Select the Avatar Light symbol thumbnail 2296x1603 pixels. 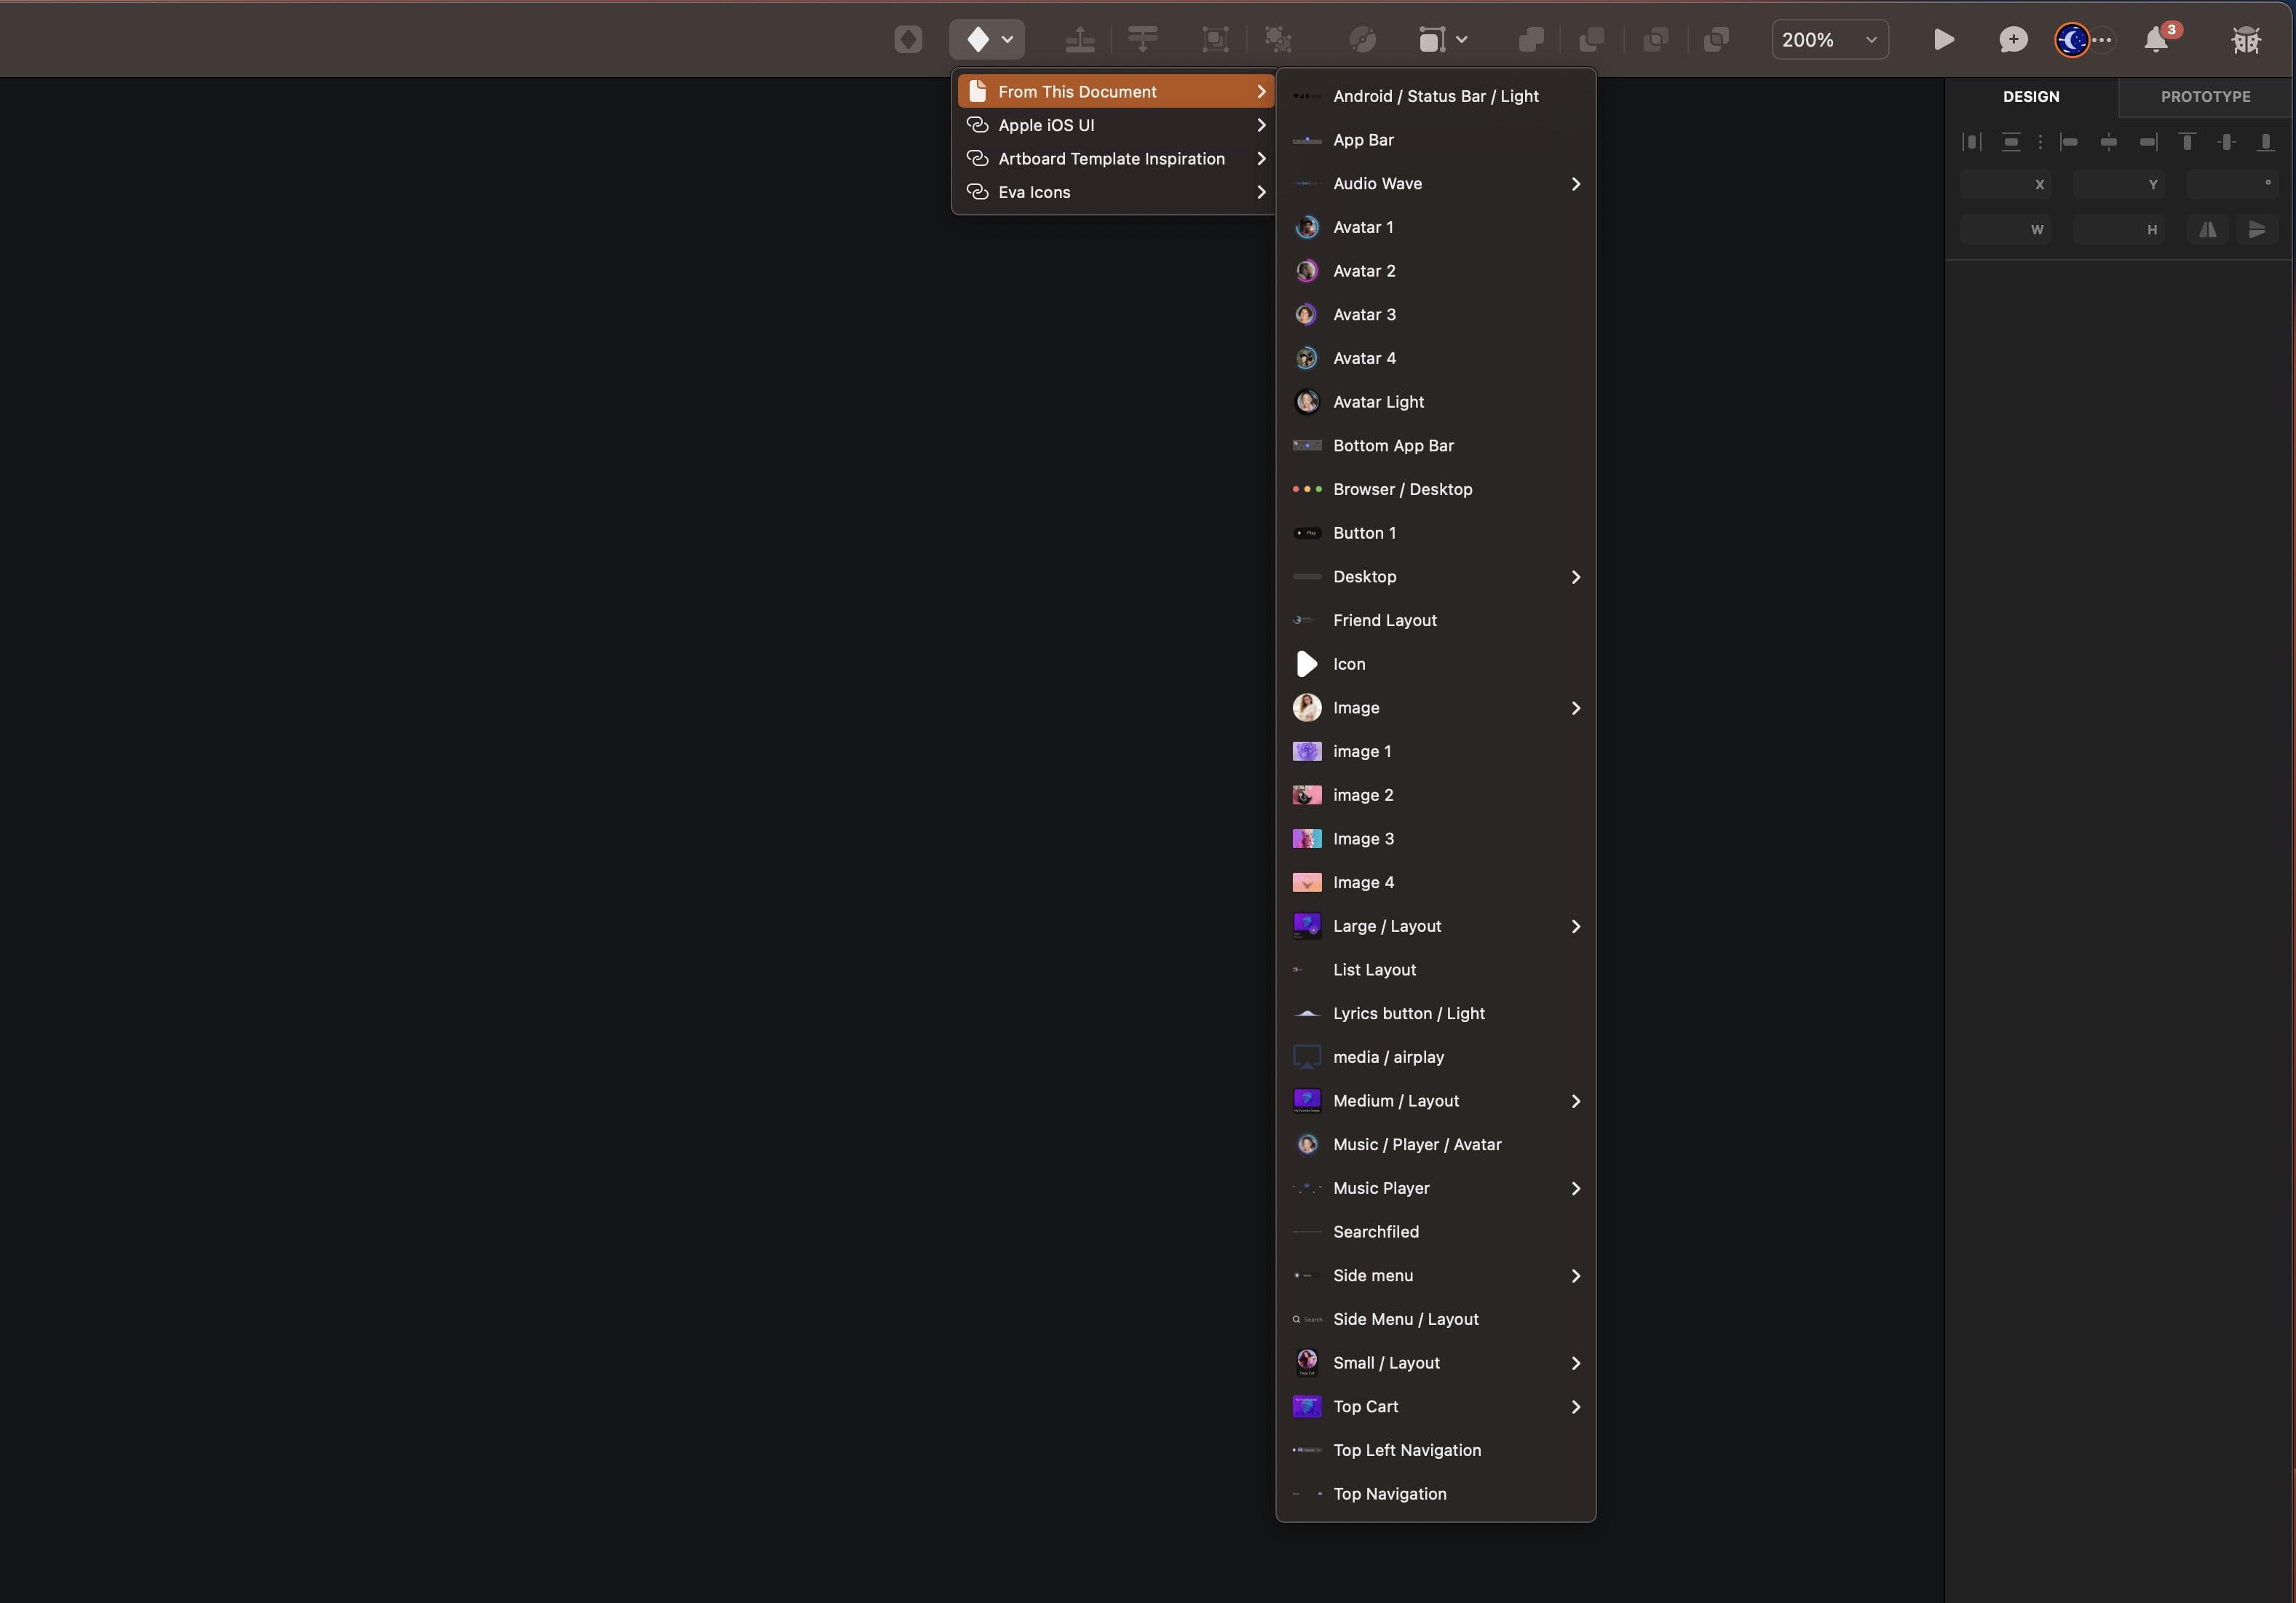click(1307, 402)
